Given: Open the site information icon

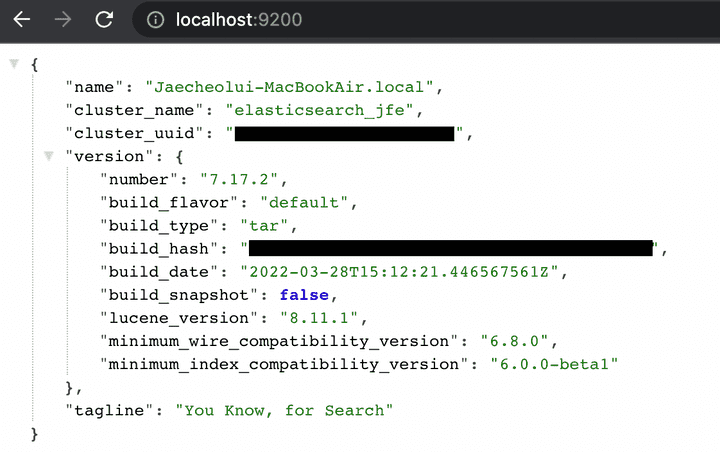Looking at the screenshot, I should click(155, 20).
